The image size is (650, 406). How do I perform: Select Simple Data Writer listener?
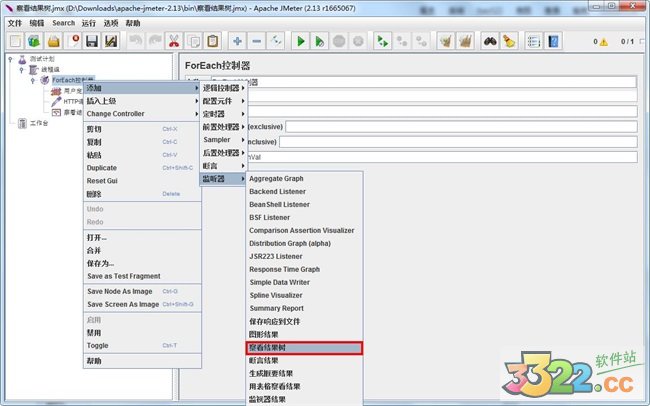point(304,282)
